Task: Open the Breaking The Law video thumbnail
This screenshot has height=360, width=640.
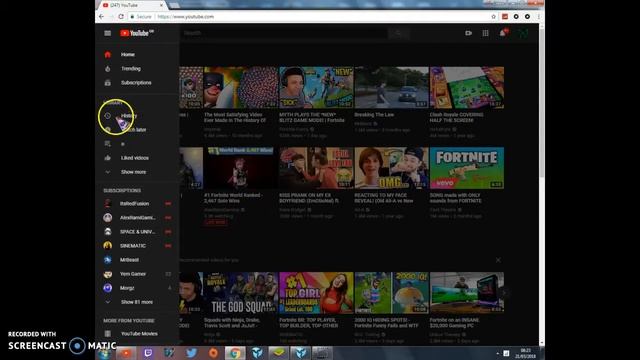Action: 391,88
